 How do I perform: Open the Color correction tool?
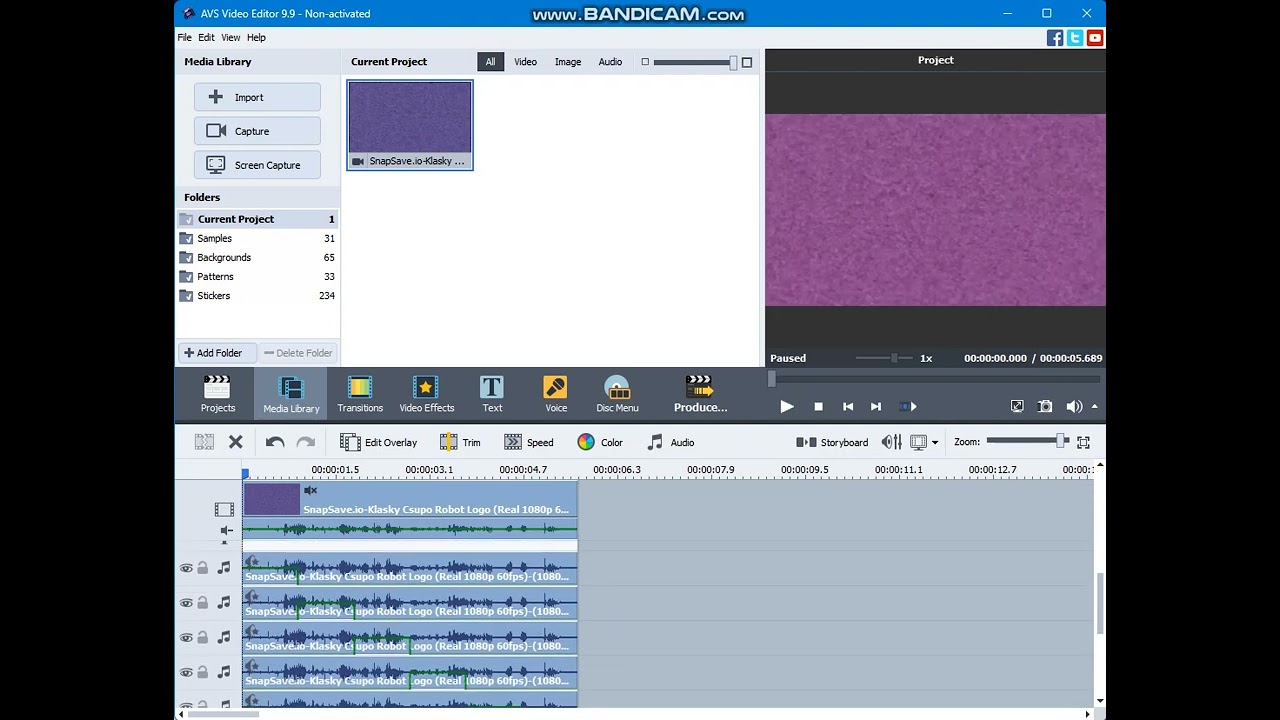pyautogui.click(x=600, y=442)
